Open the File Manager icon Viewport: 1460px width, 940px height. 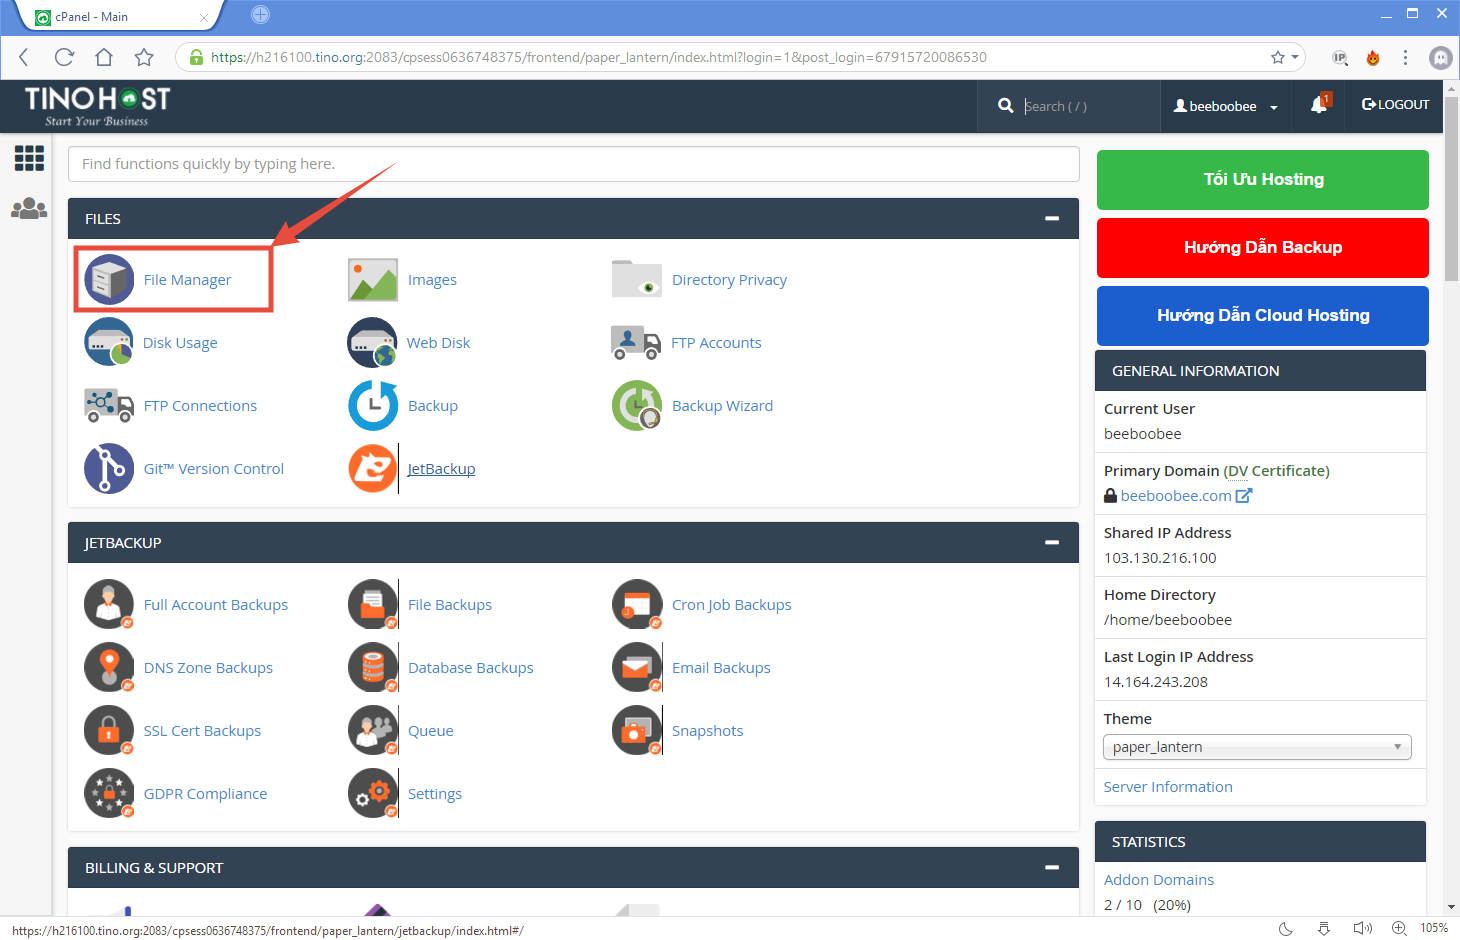tap(109, 279)
